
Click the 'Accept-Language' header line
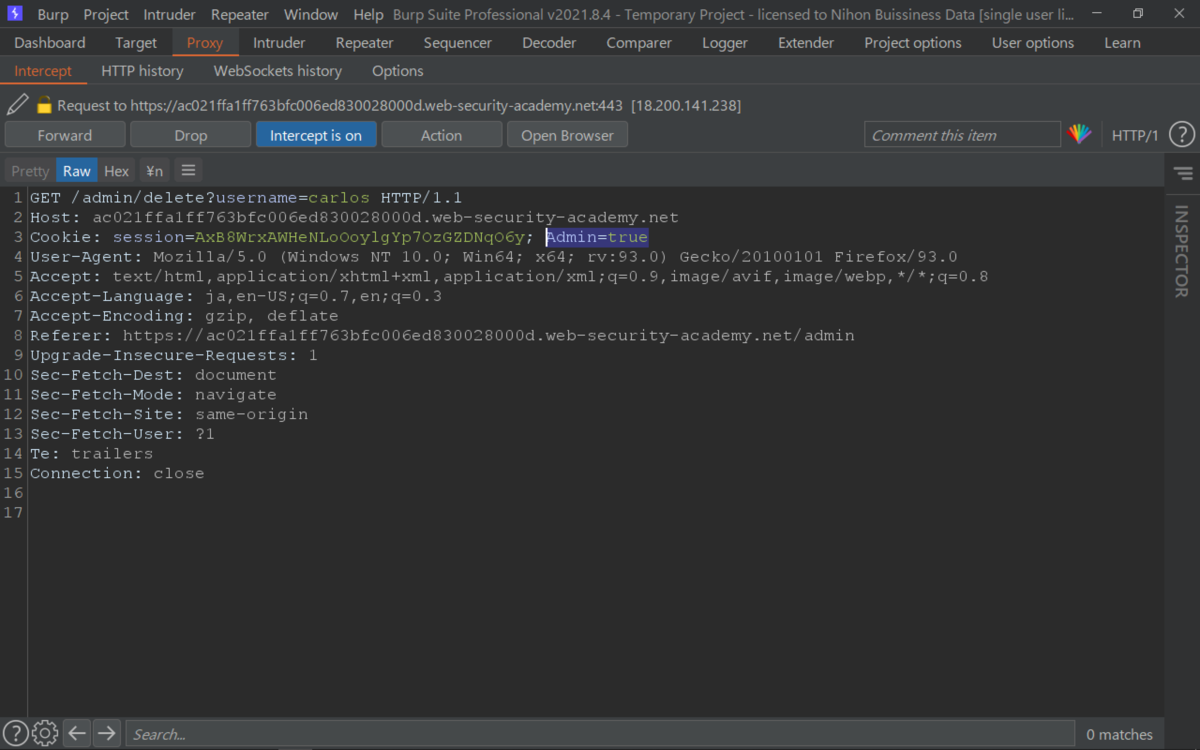pos(236,296)
